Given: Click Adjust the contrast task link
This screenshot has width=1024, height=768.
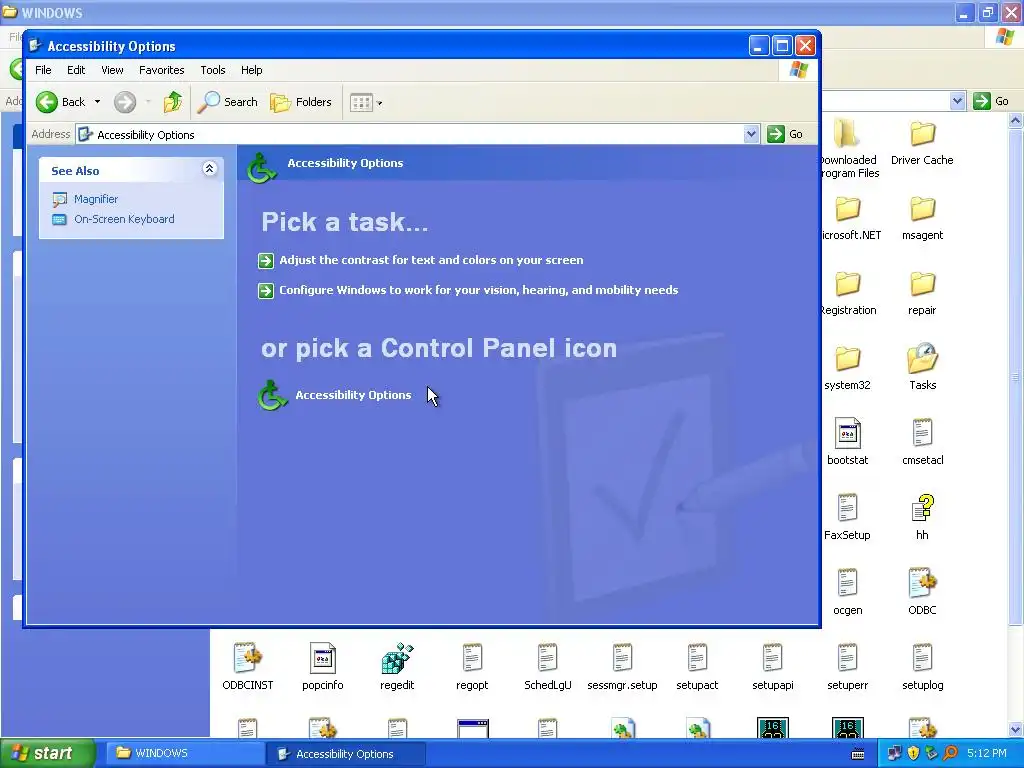Looking at the screenshot, I should coord(431,260).
